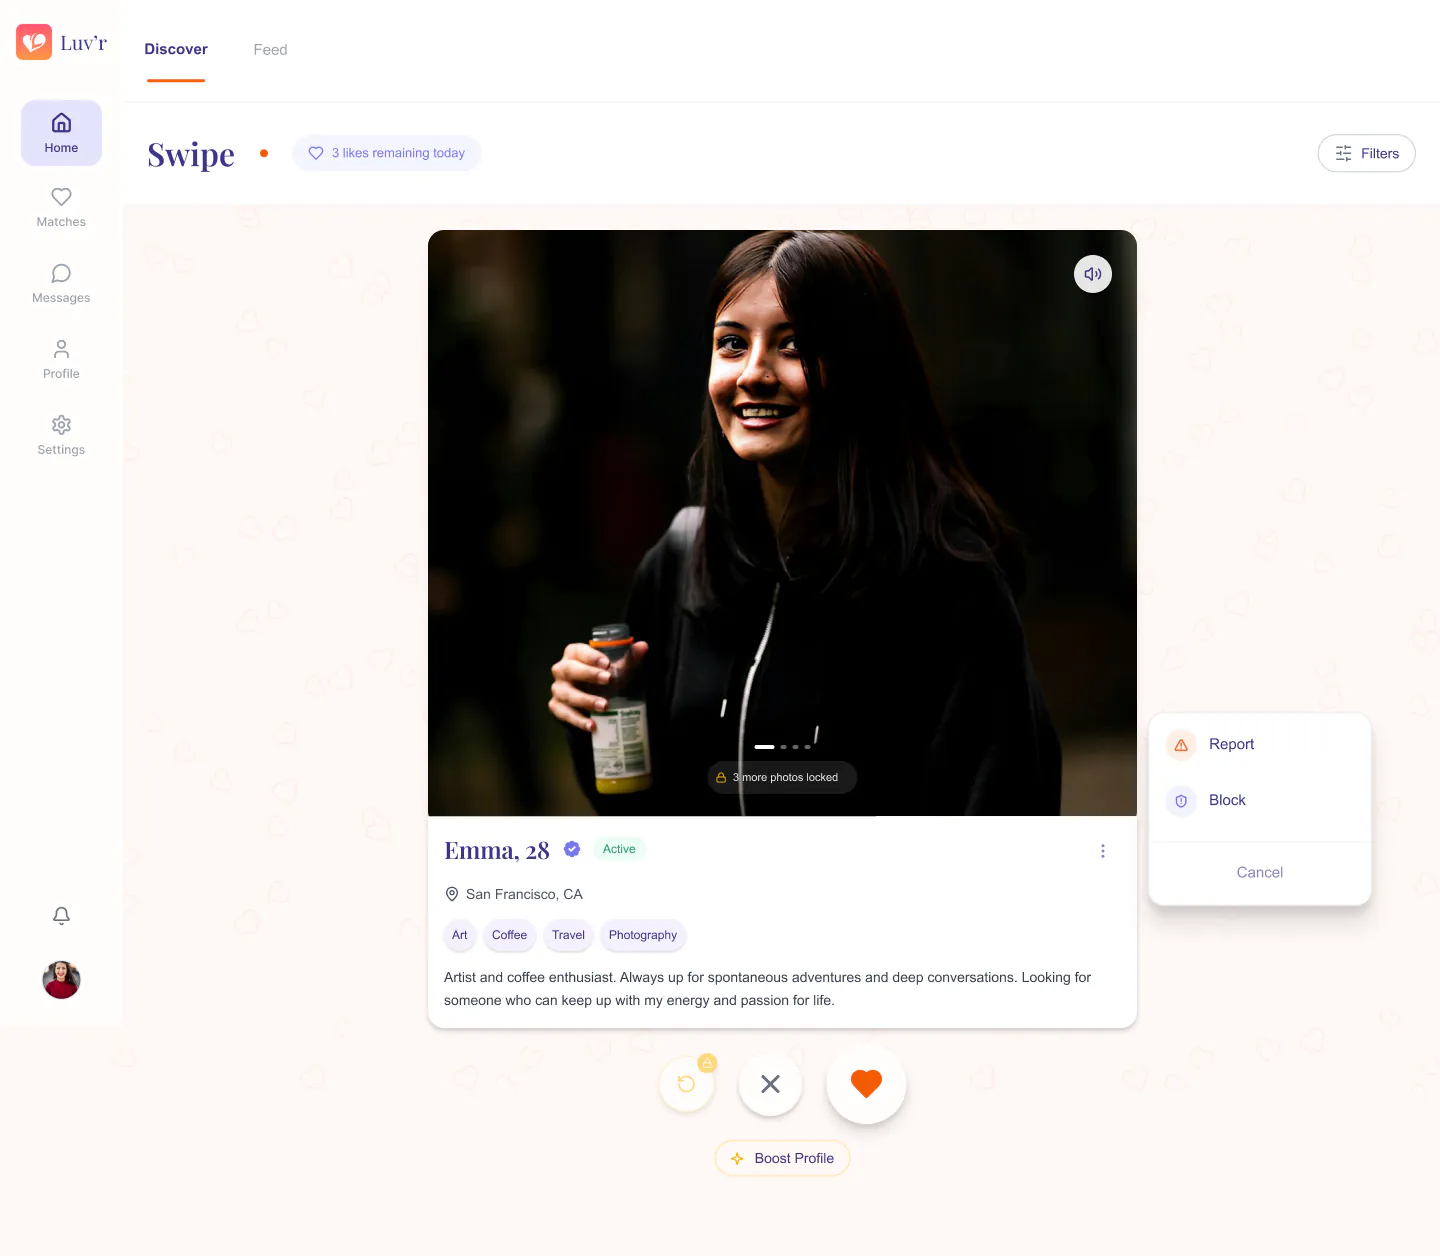Go to Messages in sidebar

coord(61,284)
